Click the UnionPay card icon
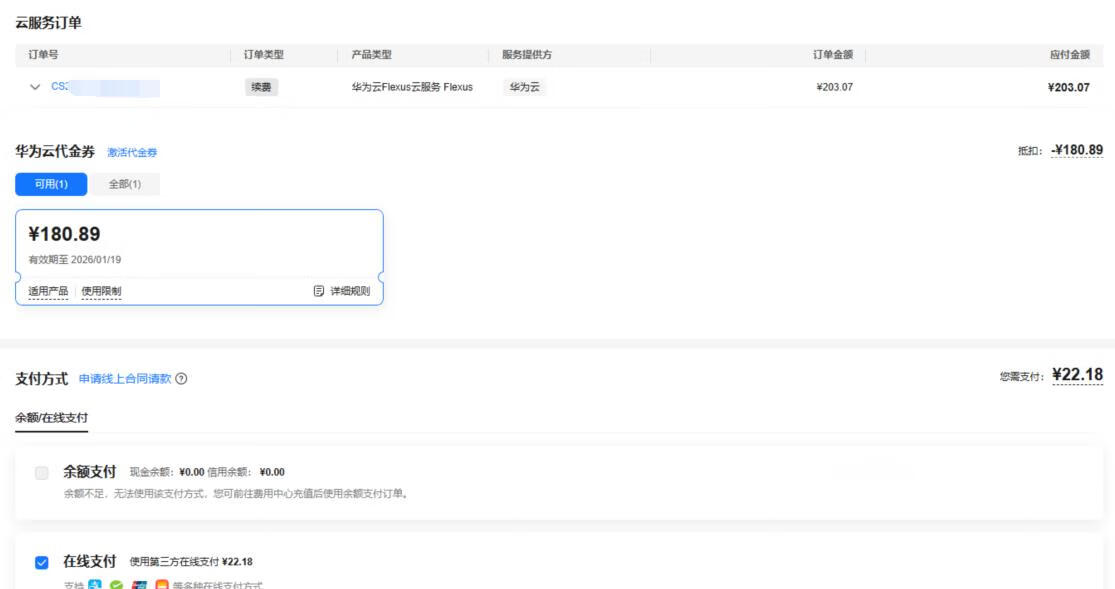The height and width of the screenshot is (589, 1115). (139, 584)
